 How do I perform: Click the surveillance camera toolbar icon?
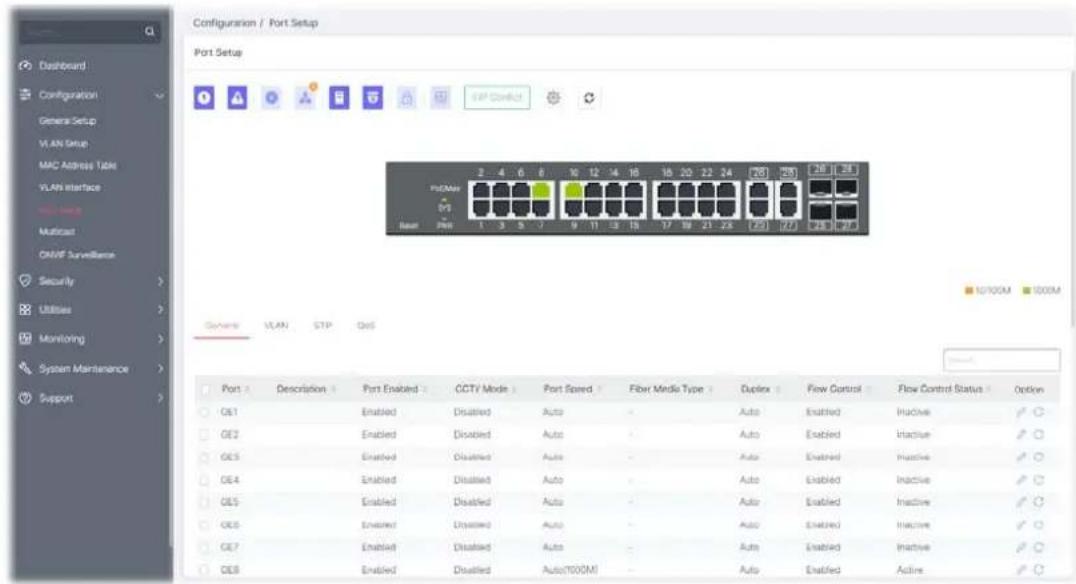[373, 98]
